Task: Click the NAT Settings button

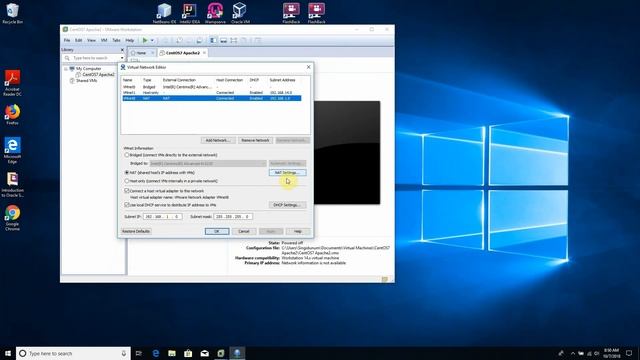Action: tap(287, 173)
